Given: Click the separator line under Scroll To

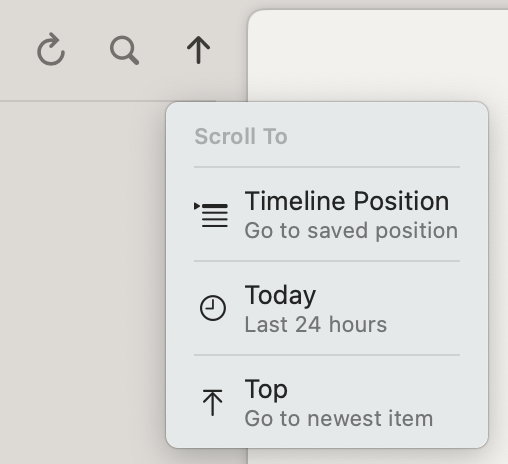Looking at the screenshot, I should pyautogui.click(x=327, y=167).
